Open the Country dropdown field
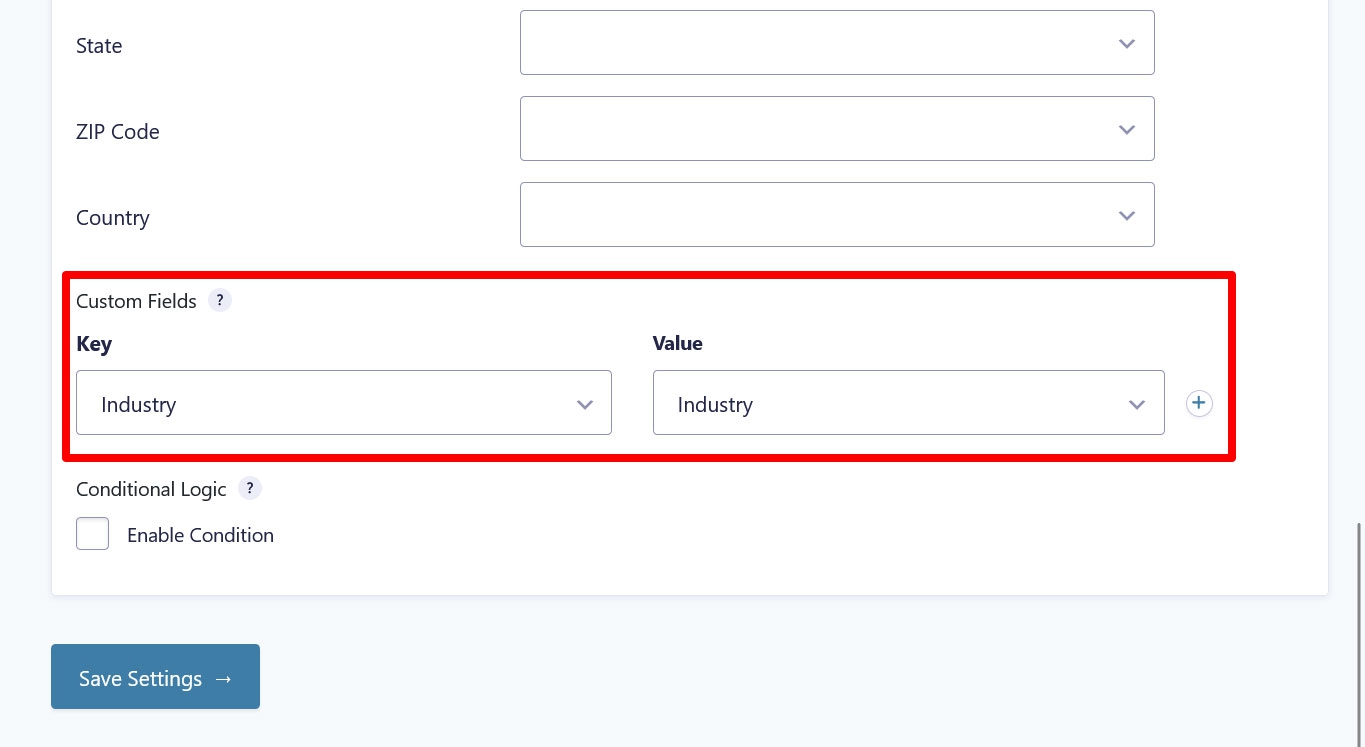The width and height of the screenshot is (1365, 747). coord(837,214)
